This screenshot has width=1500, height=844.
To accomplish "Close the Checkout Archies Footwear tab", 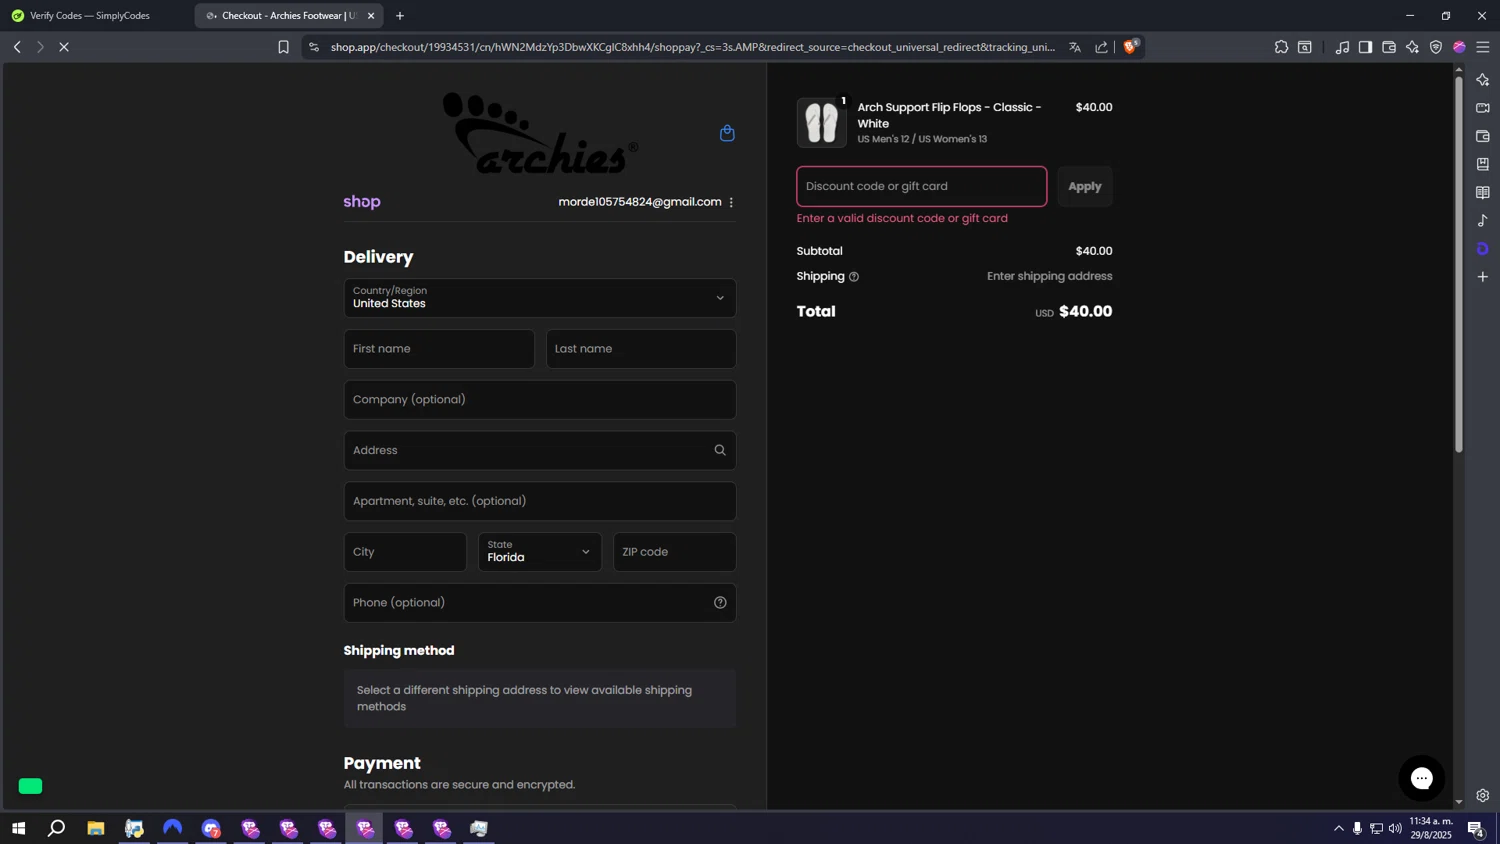I will (x=371, y=16).
